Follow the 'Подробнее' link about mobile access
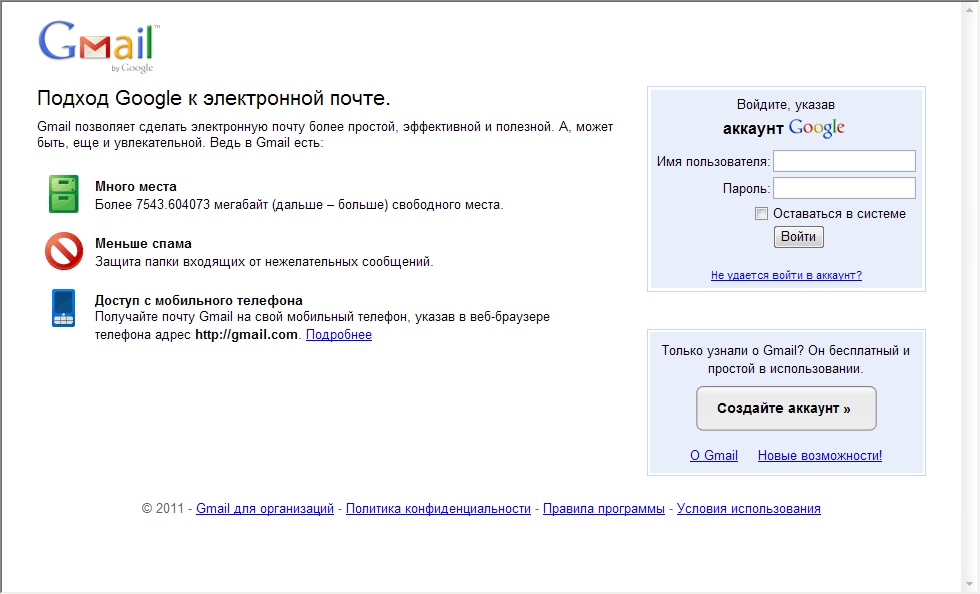This screenshot has height=594, width=980. click(x=339, y=335)
